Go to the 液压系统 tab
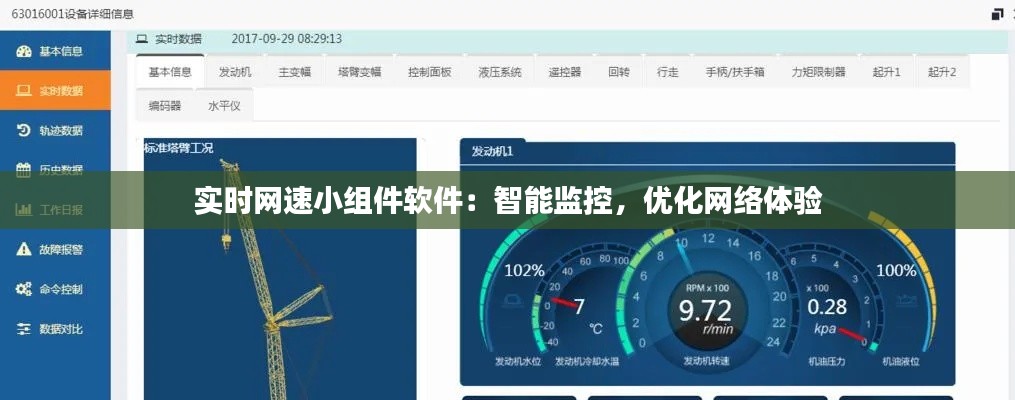The image size is (1015, 400). pos(500,72)
